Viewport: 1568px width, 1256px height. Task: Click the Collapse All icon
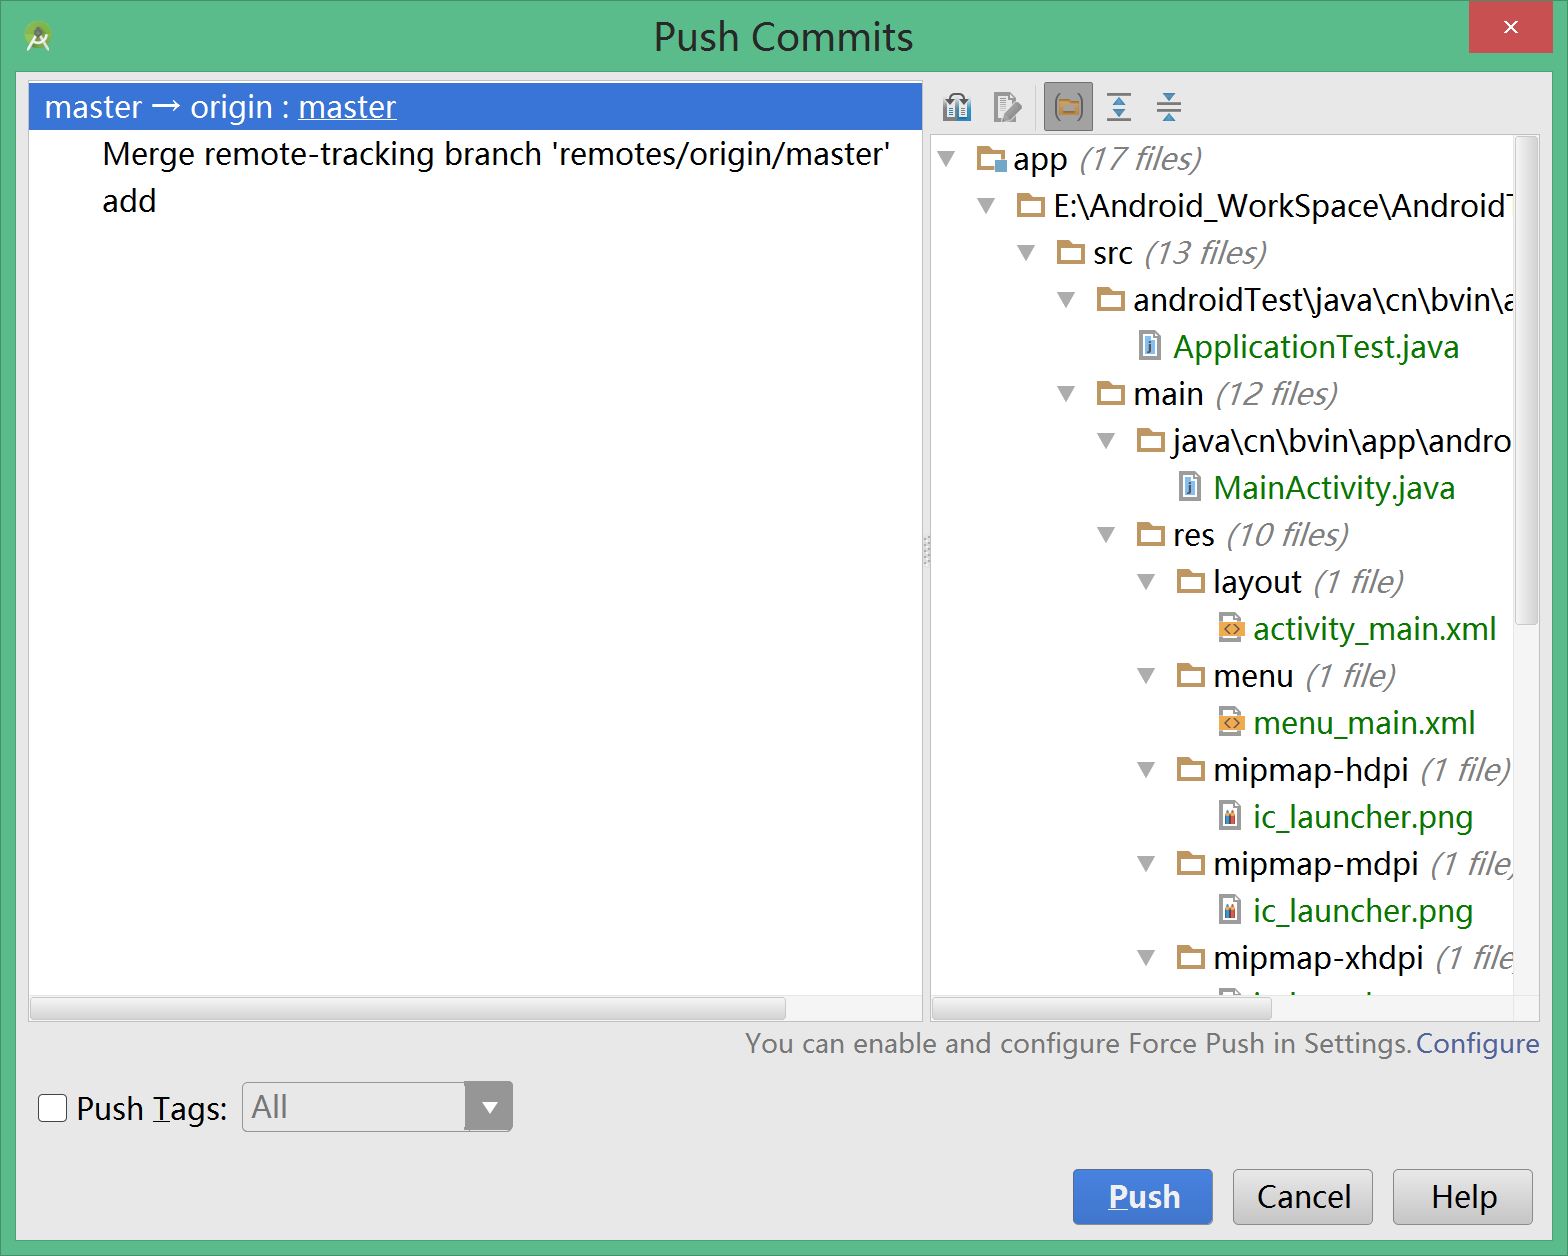click(x=1168, y=106)
